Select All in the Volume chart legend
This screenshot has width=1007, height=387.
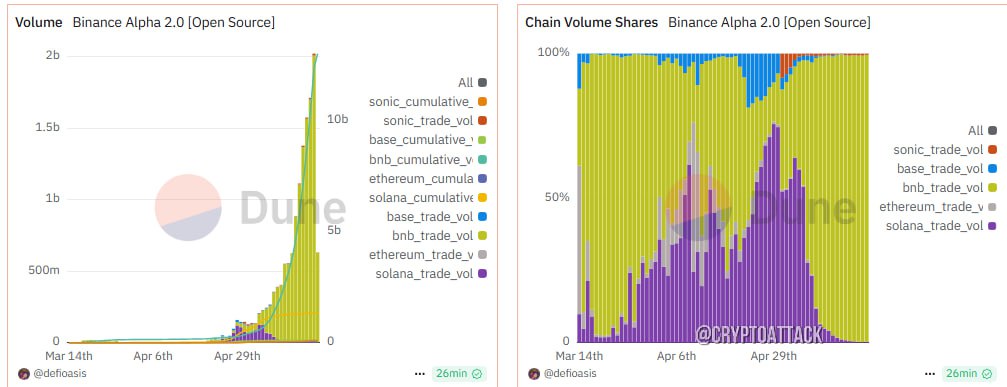(x=472, y=83)
